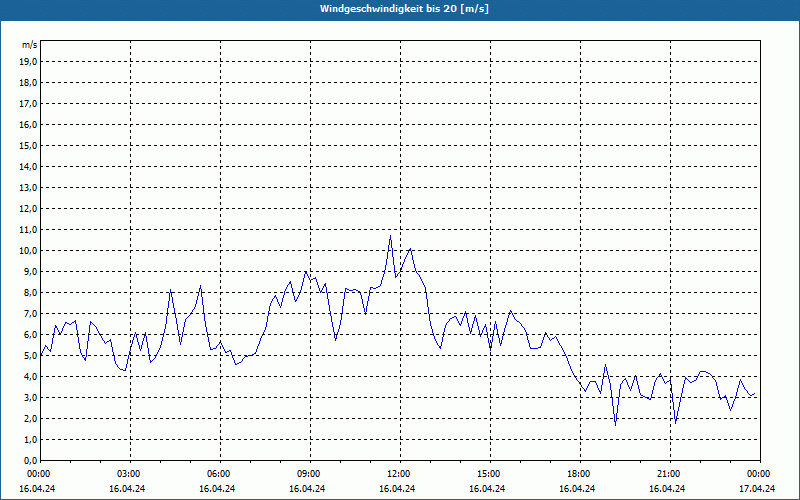Select the 18:00 time label
800x500 pixels.
tap(580, 474)
